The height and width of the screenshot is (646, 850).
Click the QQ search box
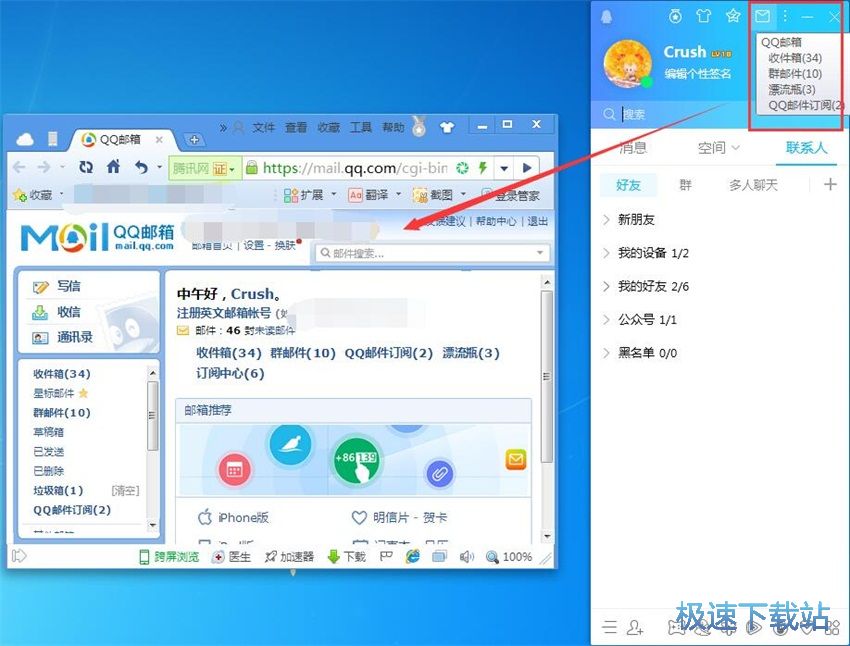[672, 114]
